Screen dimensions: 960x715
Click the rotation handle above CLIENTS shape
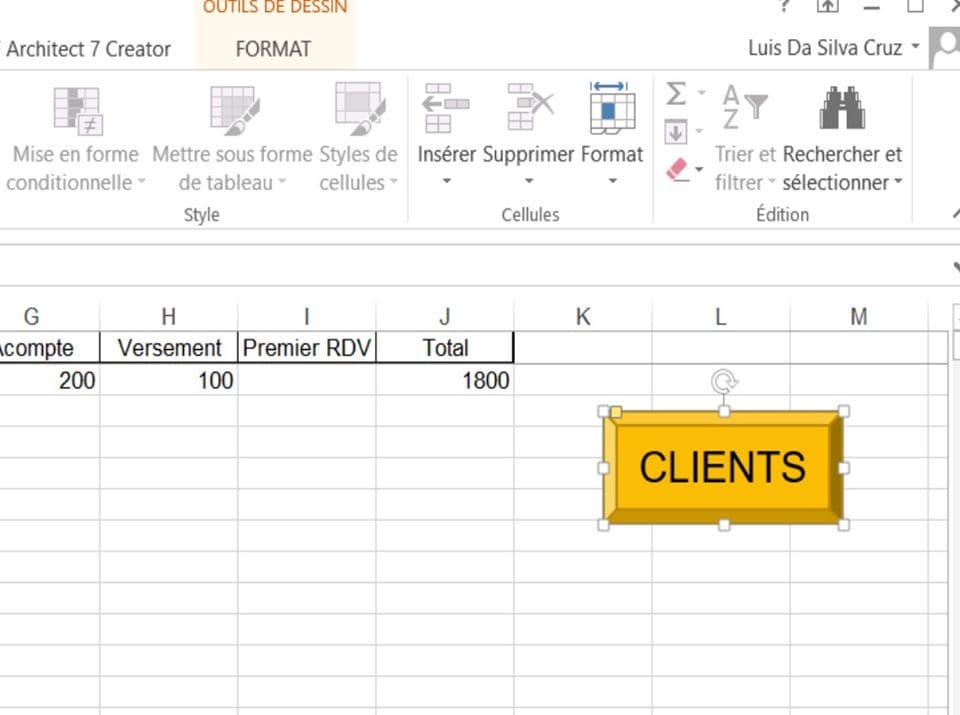tap(724, 381)
